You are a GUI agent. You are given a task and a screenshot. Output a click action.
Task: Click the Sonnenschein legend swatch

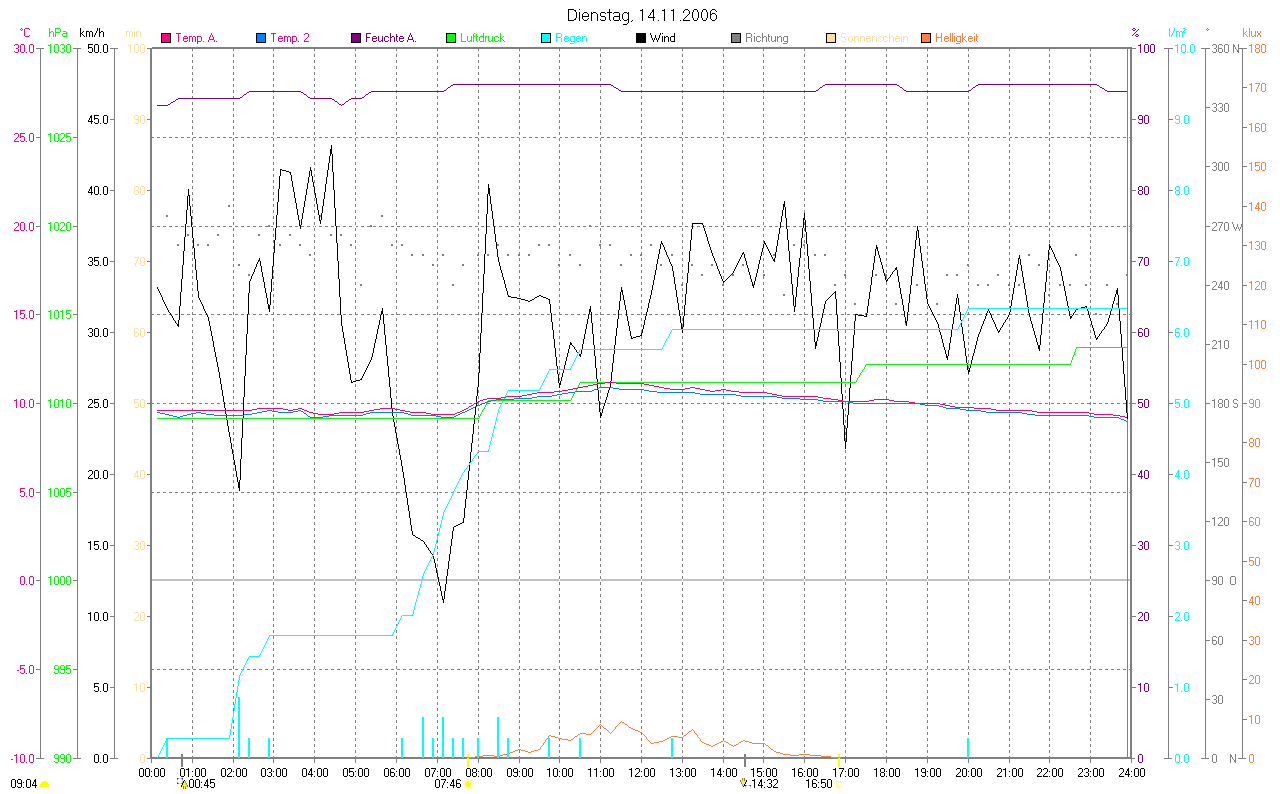pos(831,38)
